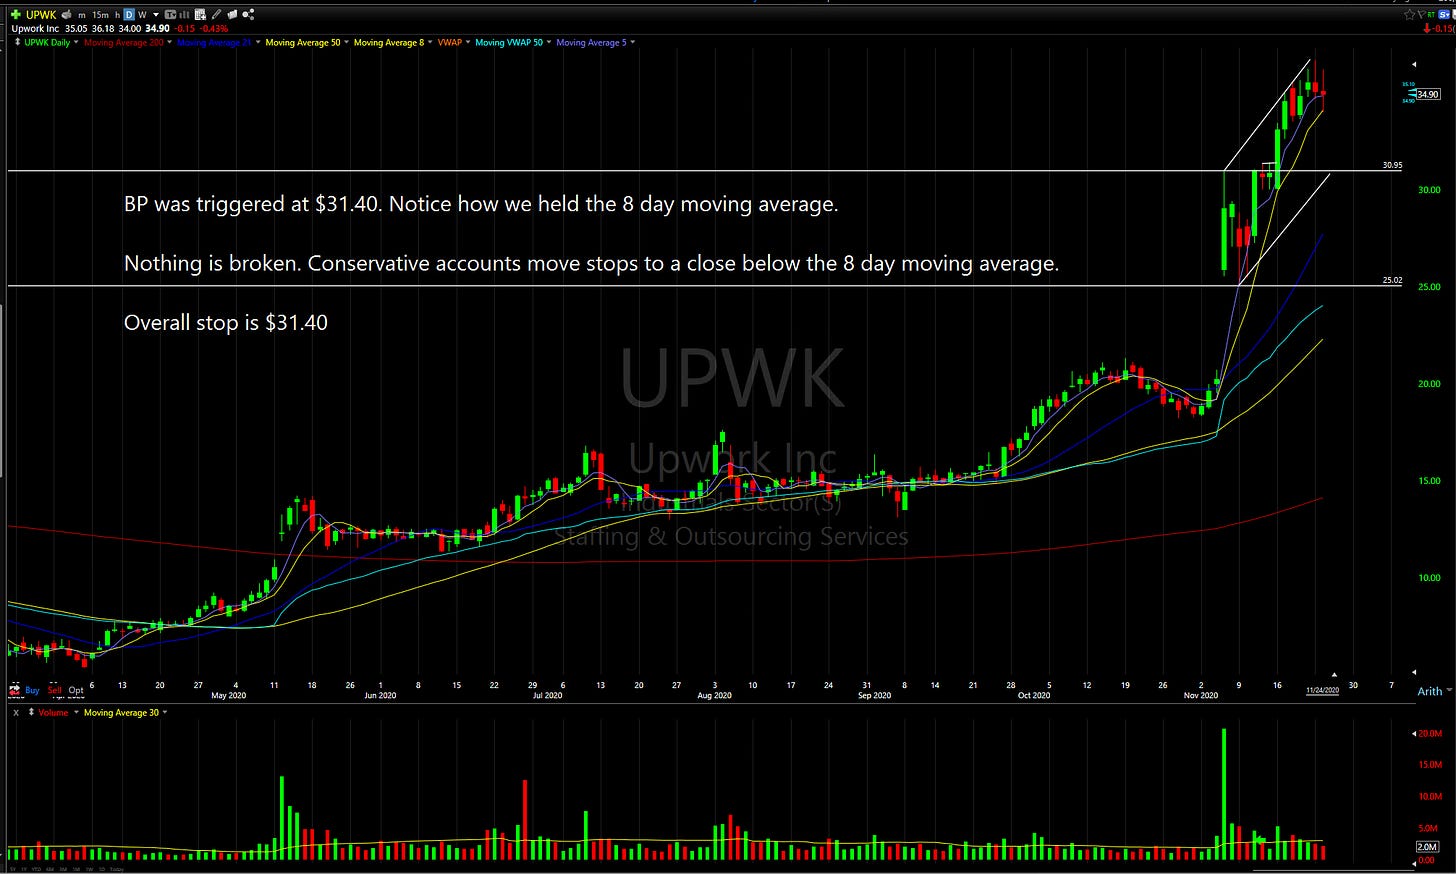Click the Buy button
Image resolution: width=1456 pixels, height=874 pixels.
32,690
